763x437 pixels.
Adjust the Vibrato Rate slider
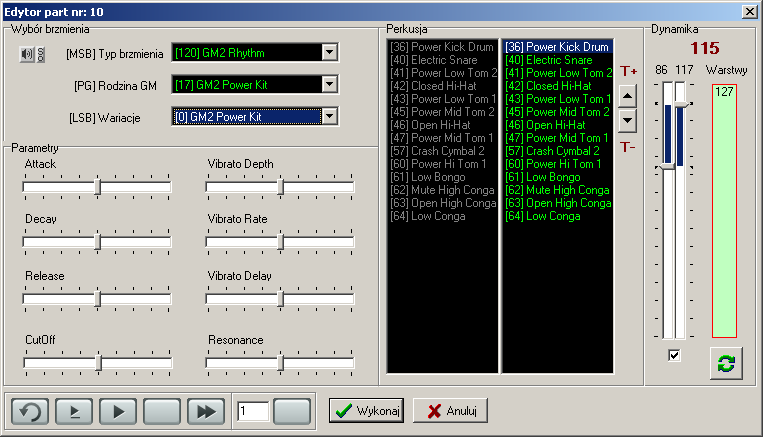tap(280, 242)
